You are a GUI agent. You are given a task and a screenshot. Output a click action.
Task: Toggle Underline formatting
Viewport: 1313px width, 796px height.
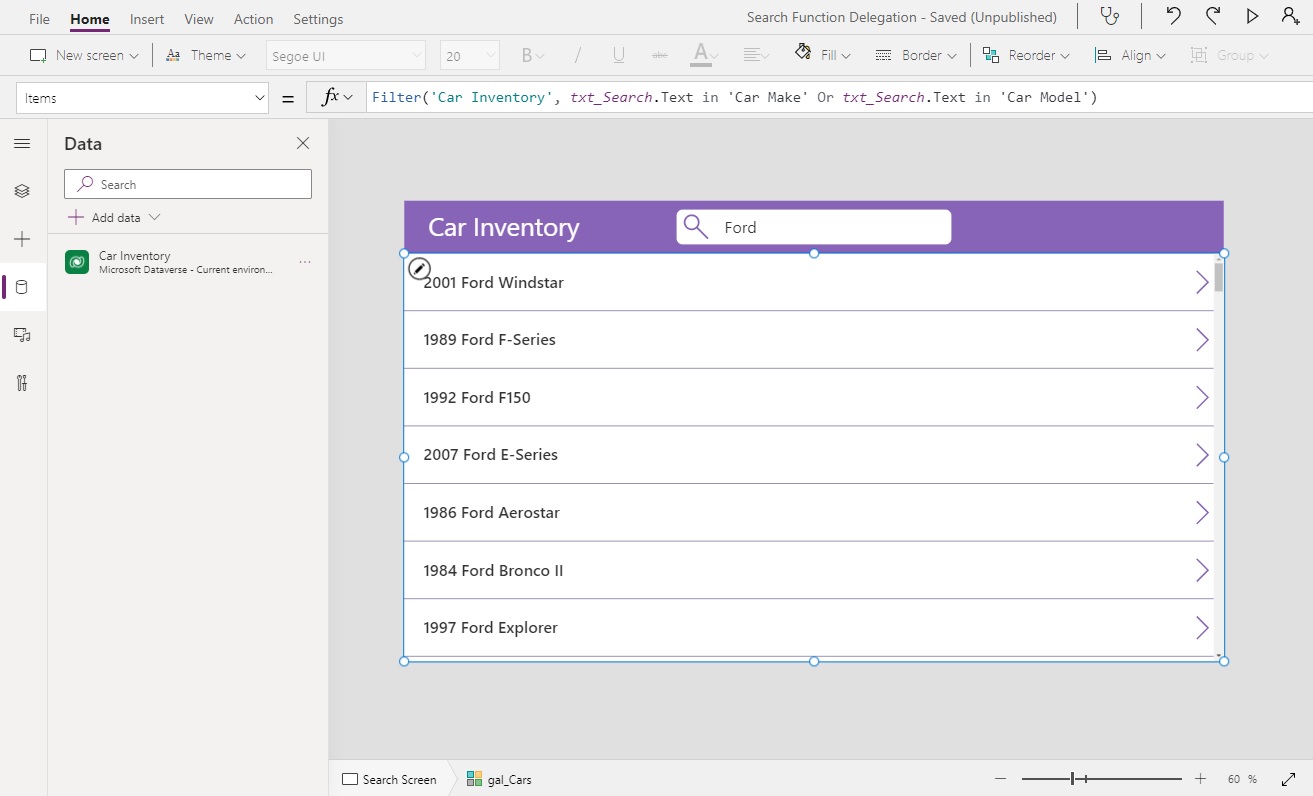618,54
